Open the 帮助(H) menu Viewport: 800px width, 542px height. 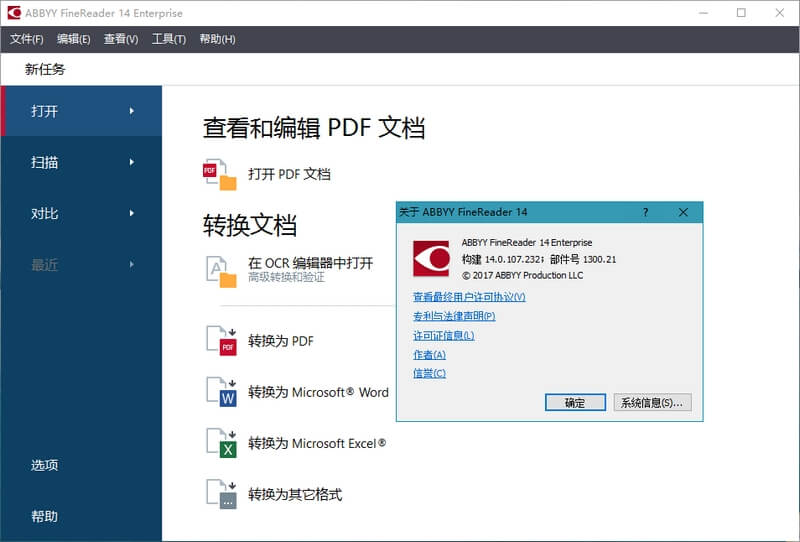tap(217, 39)
